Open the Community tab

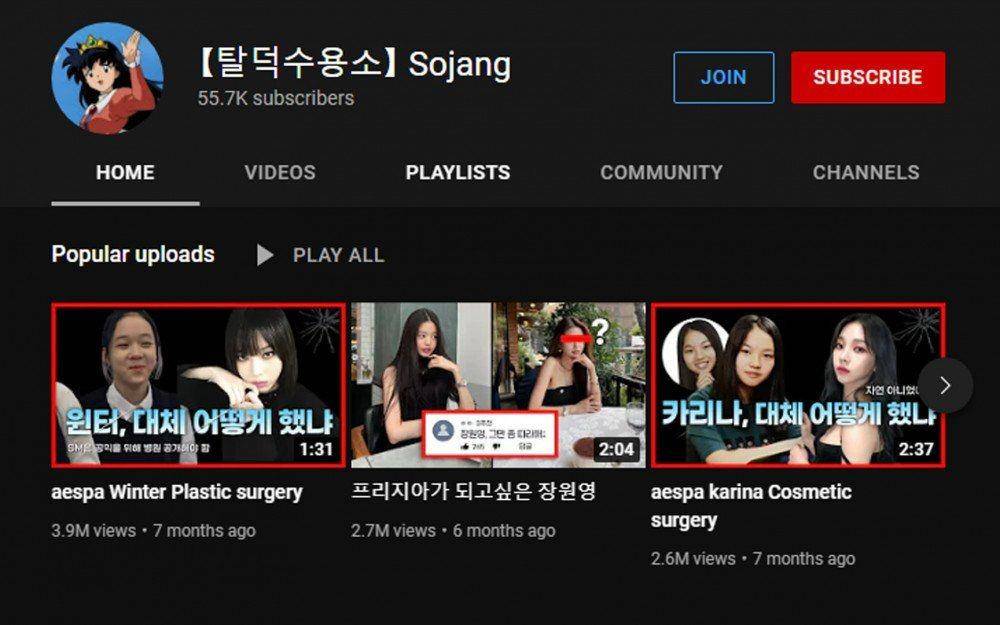tap(661, 172)
